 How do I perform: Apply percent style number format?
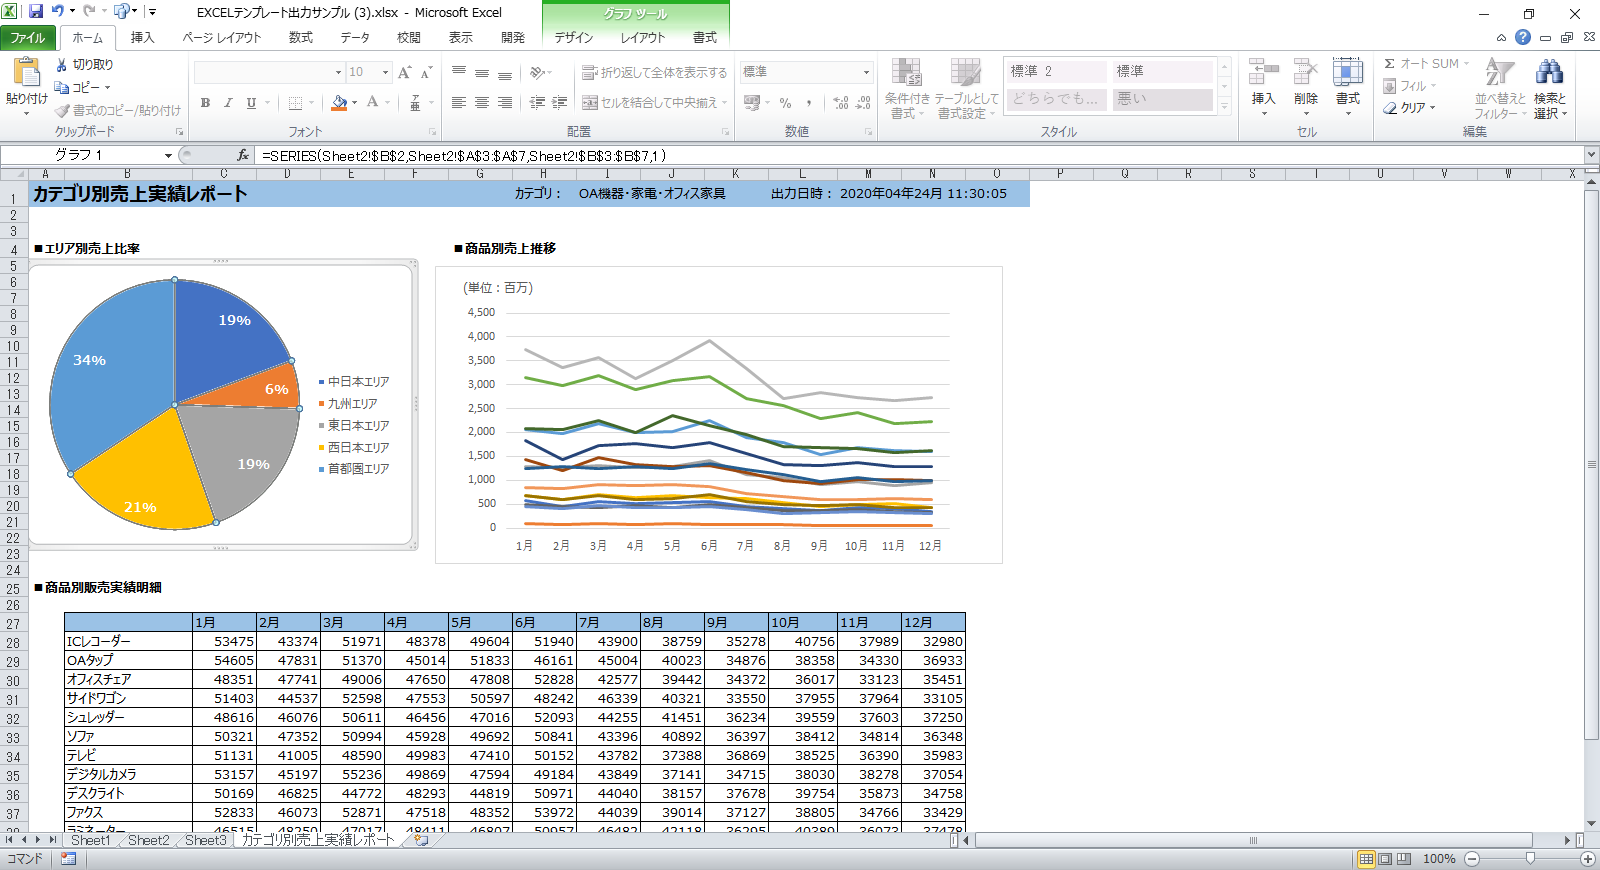pos(786,102)
